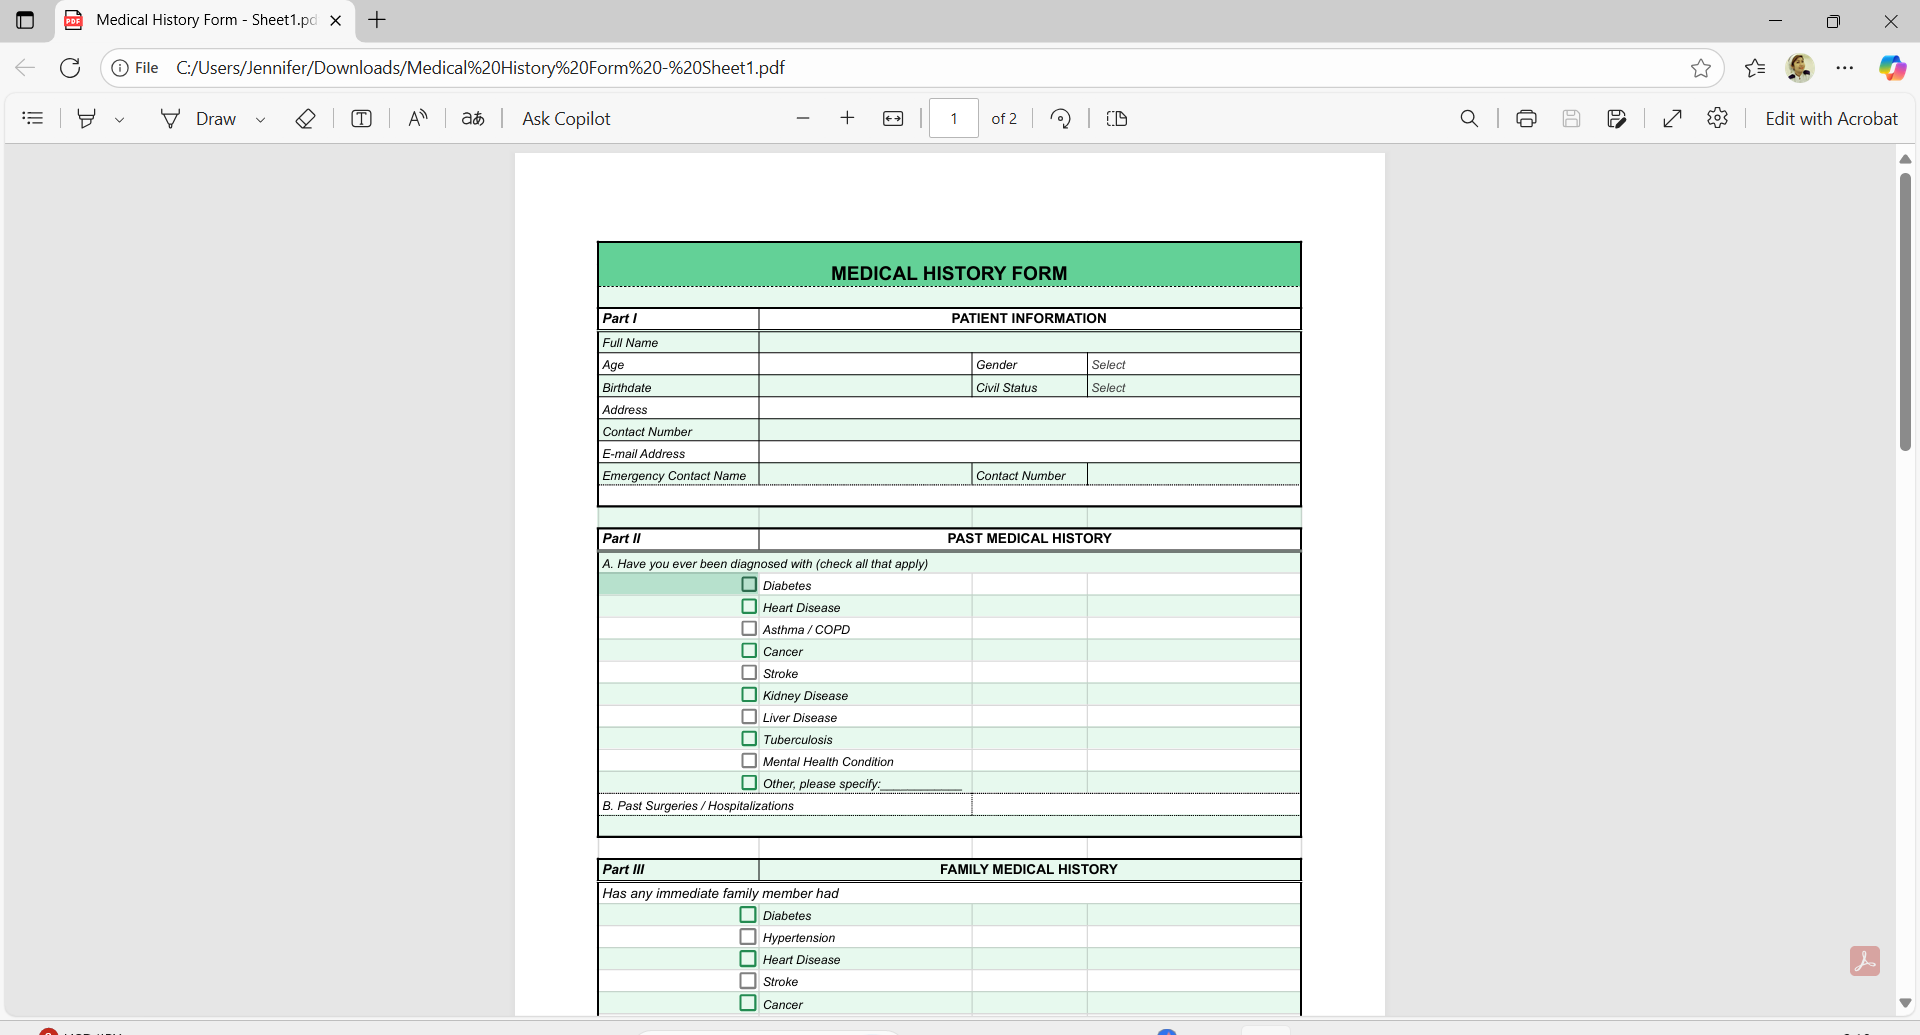Zoom in on the PDF
This screenshot has height=1035, width=1920.
pos(848,119)
